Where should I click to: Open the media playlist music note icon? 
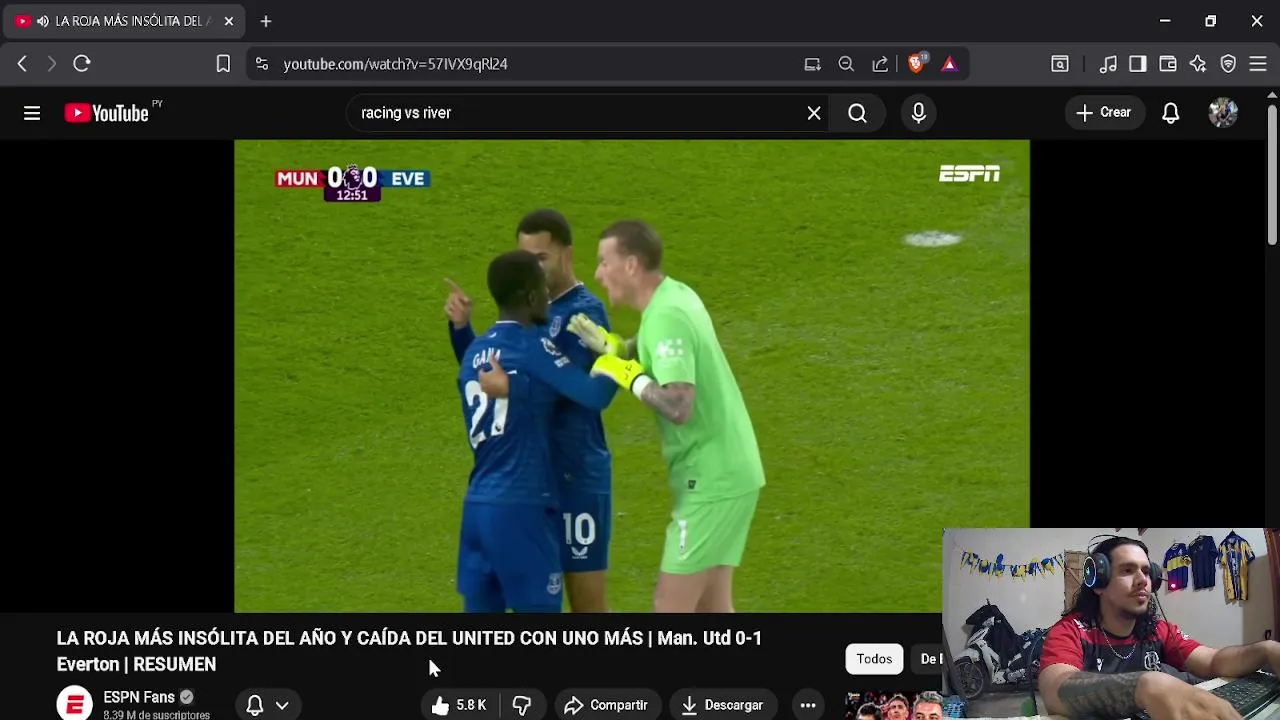point(1108,64)
